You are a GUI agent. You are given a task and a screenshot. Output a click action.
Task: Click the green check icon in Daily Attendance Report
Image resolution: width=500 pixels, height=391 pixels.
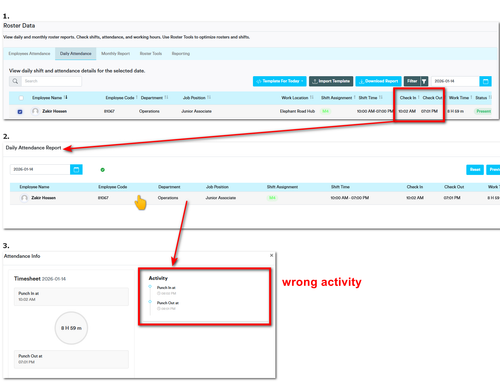tap(103, 170)
